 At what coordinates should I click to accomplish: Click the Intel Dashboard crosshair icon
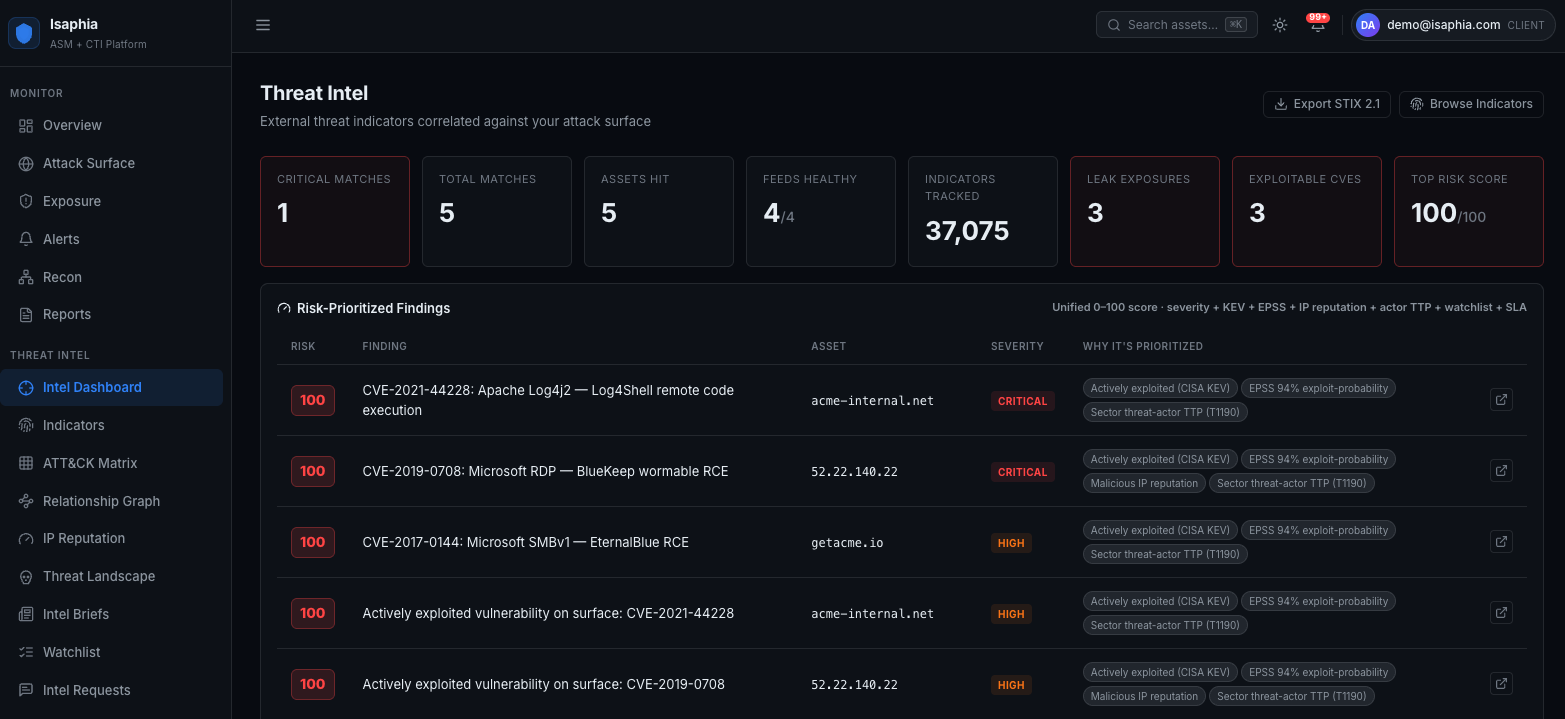26,387
